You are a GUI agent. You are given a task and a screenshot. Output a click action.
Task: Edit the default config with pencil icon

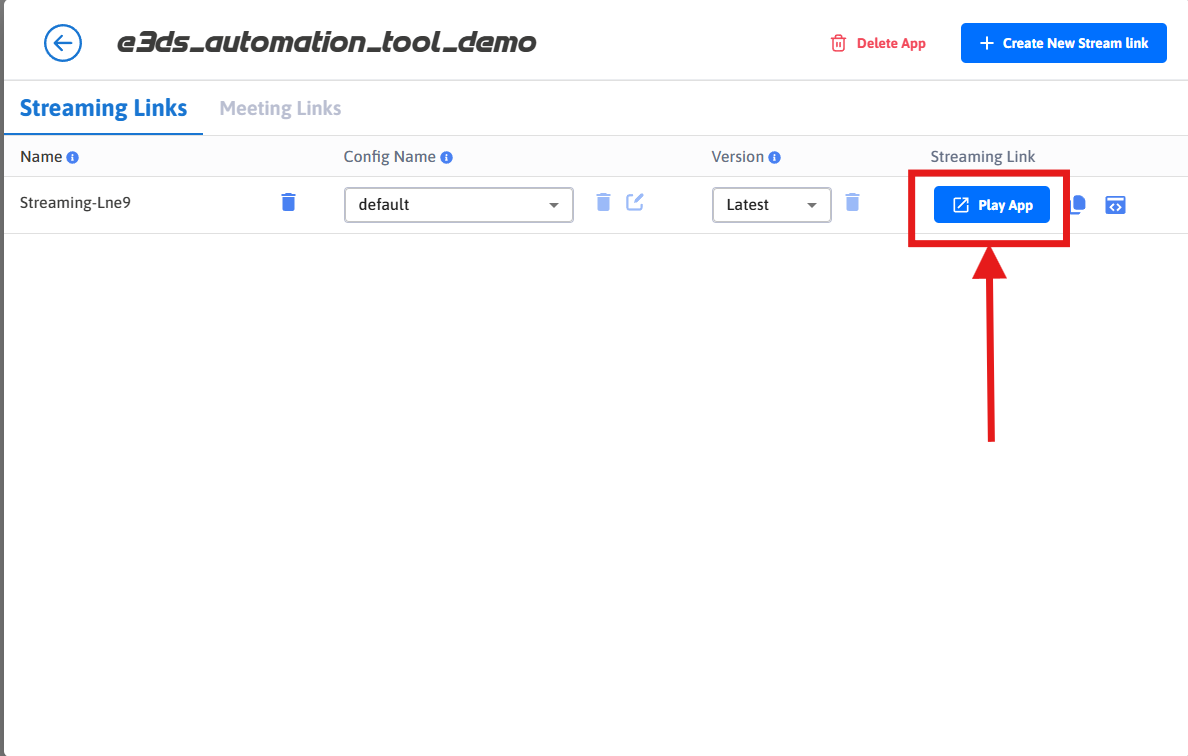(635, 203)
